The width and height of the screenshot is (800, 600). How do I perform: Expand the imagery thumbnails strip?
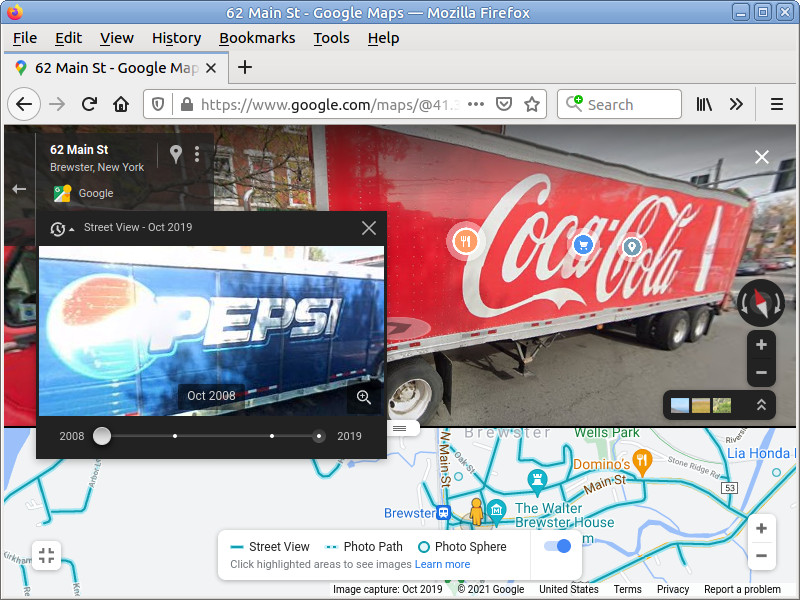761,405
